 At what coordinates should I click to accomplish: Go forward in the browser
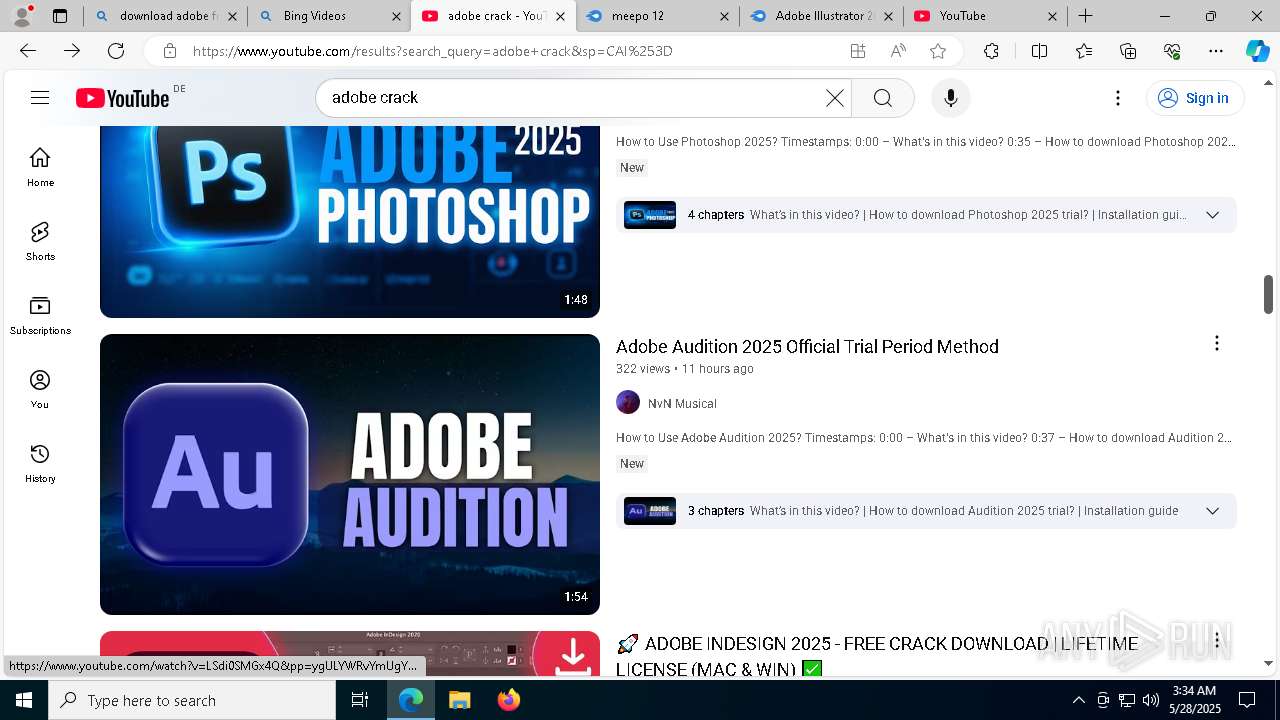72,51
